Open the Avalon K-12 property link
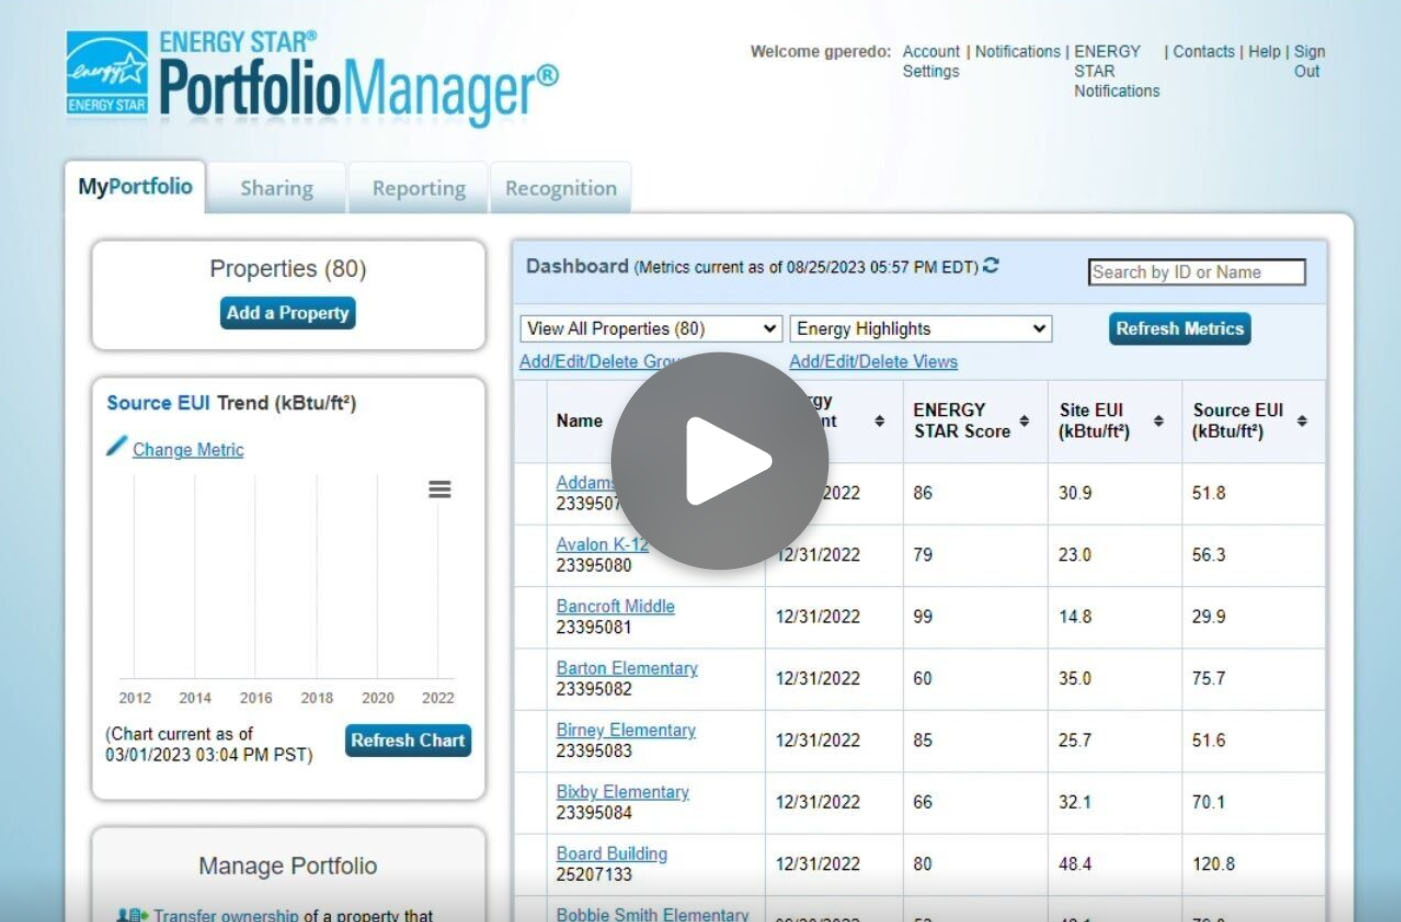Screen dimensions: 1401x922 602,544
